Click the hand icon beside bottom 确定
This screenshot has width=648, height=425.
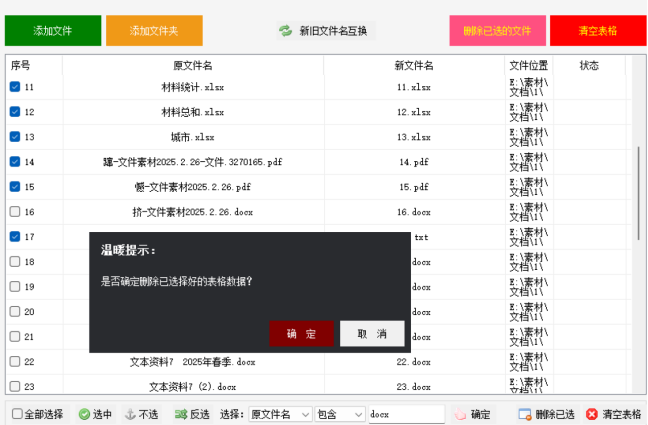point(460,414)
